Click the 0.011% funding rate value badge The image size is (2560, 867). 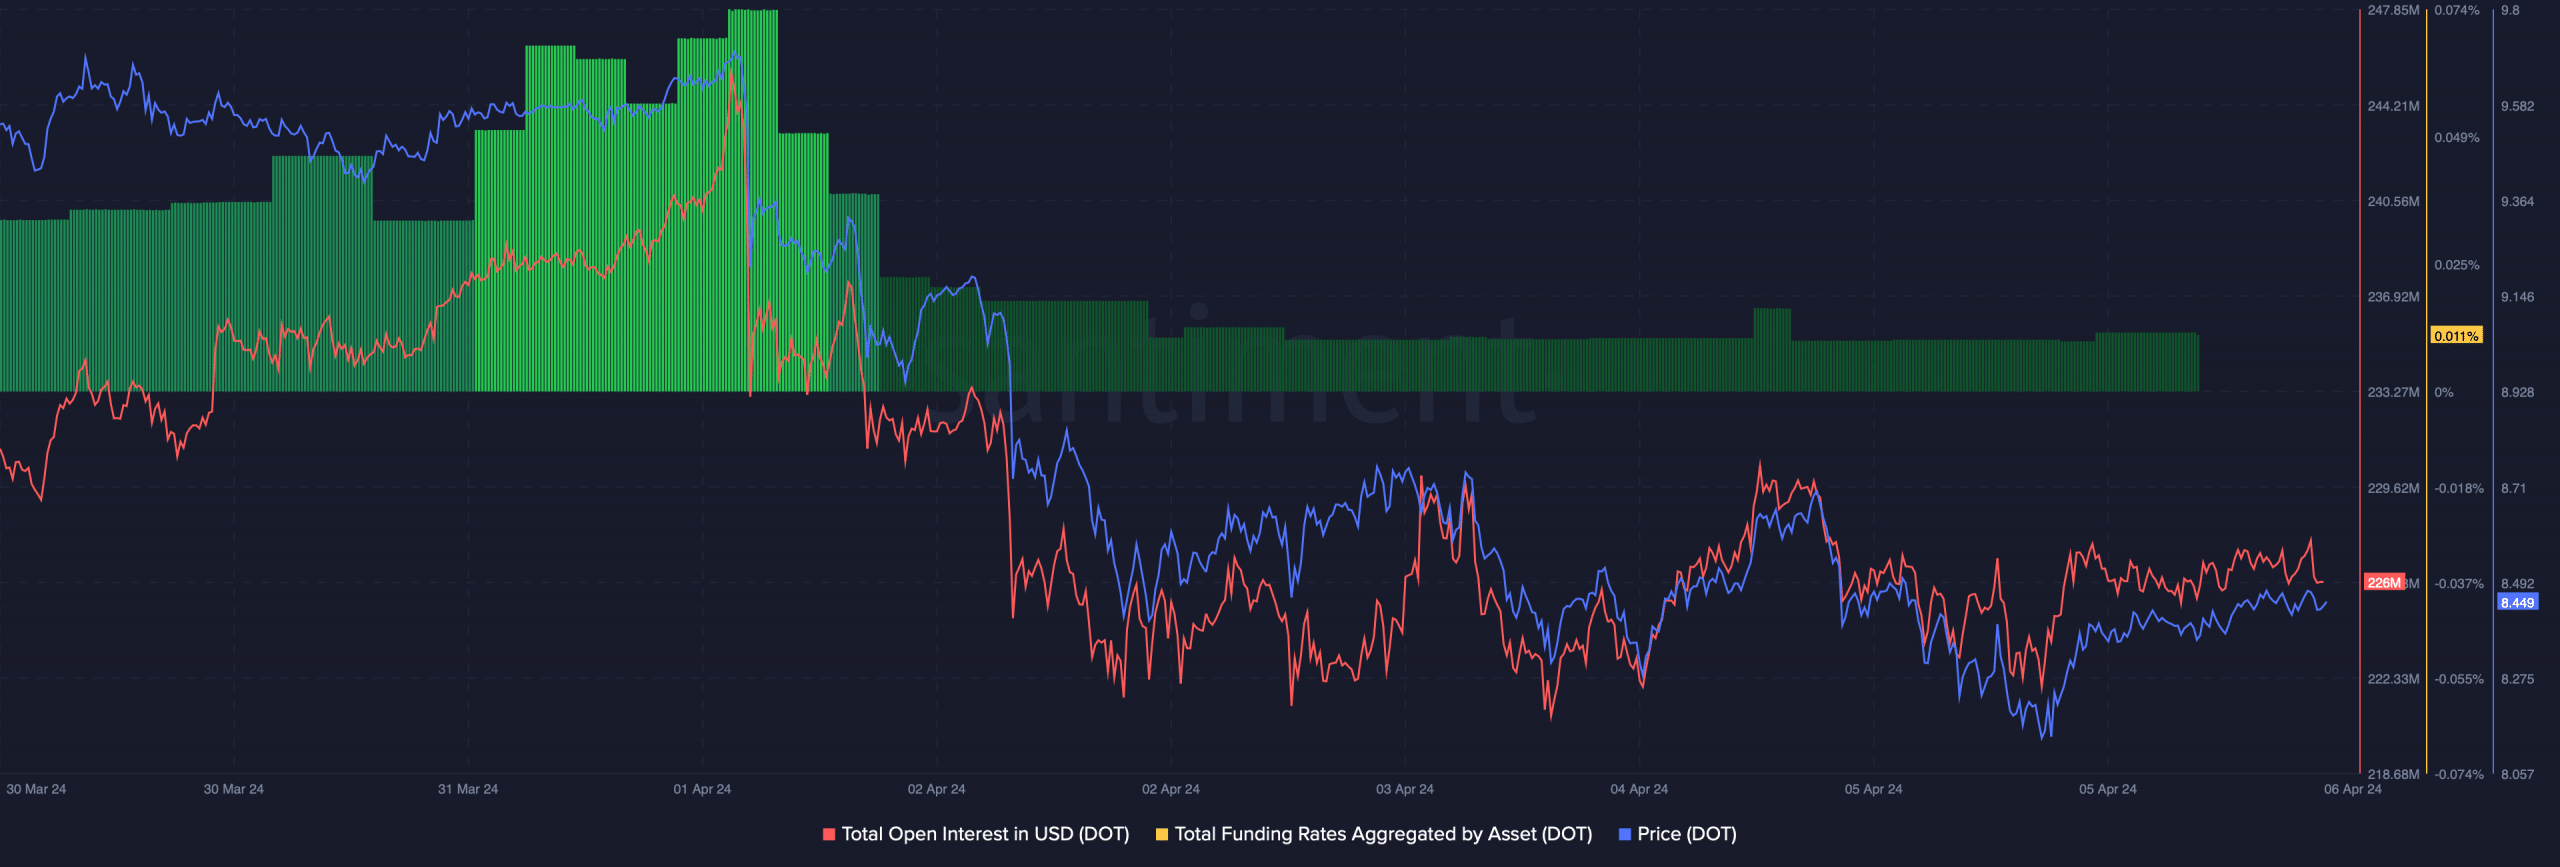pyautogui.click(x=2456, y=336)
